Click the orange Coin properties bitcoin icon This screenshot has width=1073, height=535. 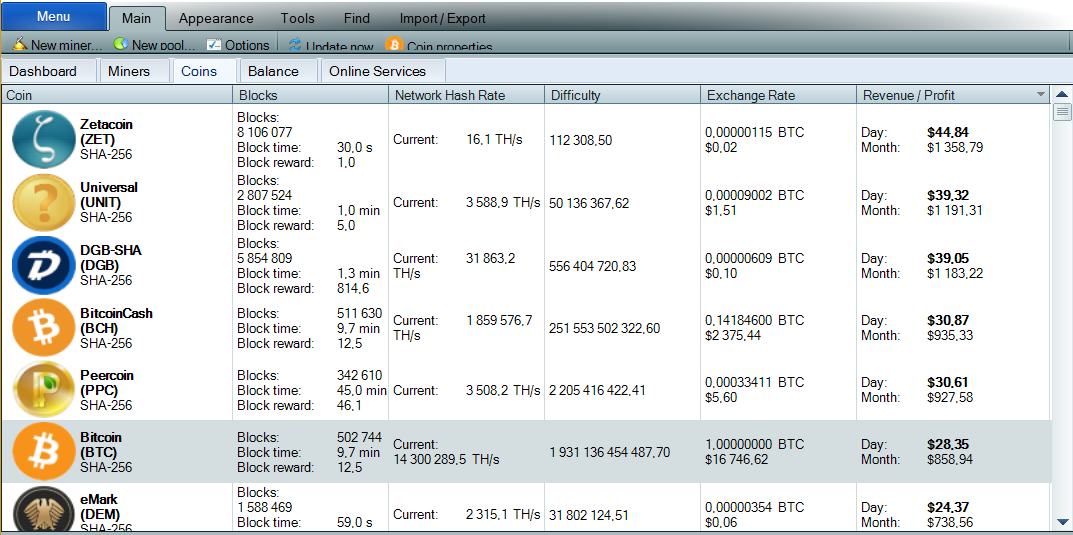click(393, 45)
